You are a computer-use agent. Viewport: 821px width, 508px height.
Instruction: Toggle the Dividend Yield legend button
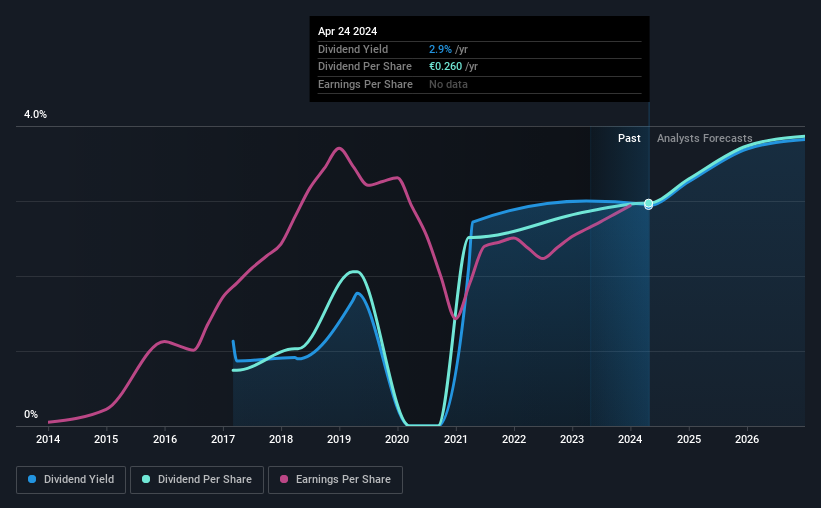[71, 480]
